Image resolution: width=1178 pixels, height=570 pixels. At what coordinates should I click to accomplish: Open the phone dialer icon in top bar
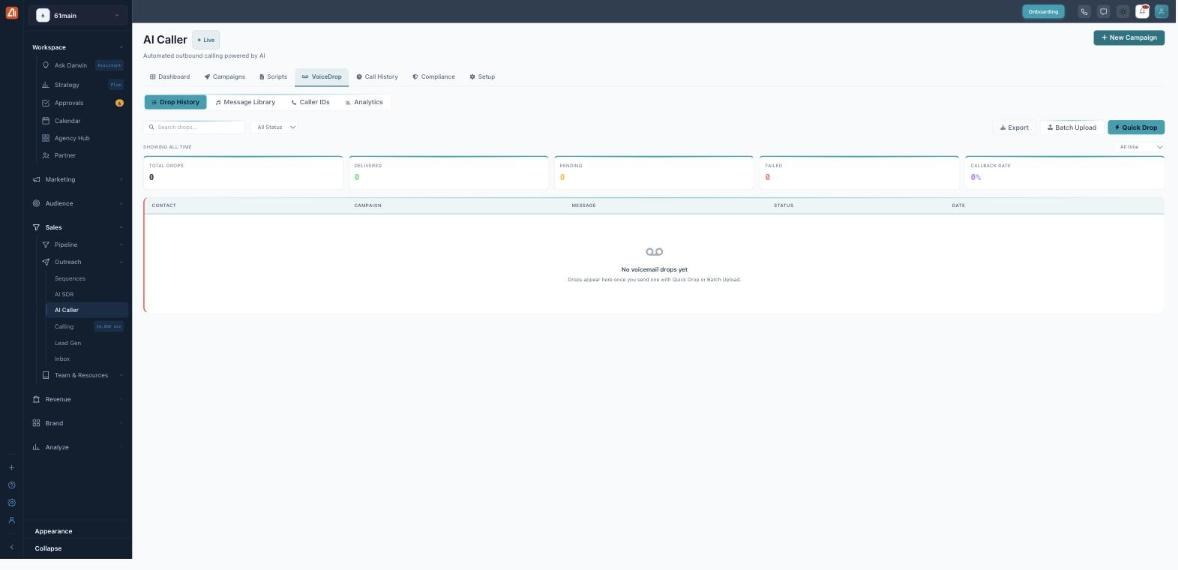[x=1083, y=11]
